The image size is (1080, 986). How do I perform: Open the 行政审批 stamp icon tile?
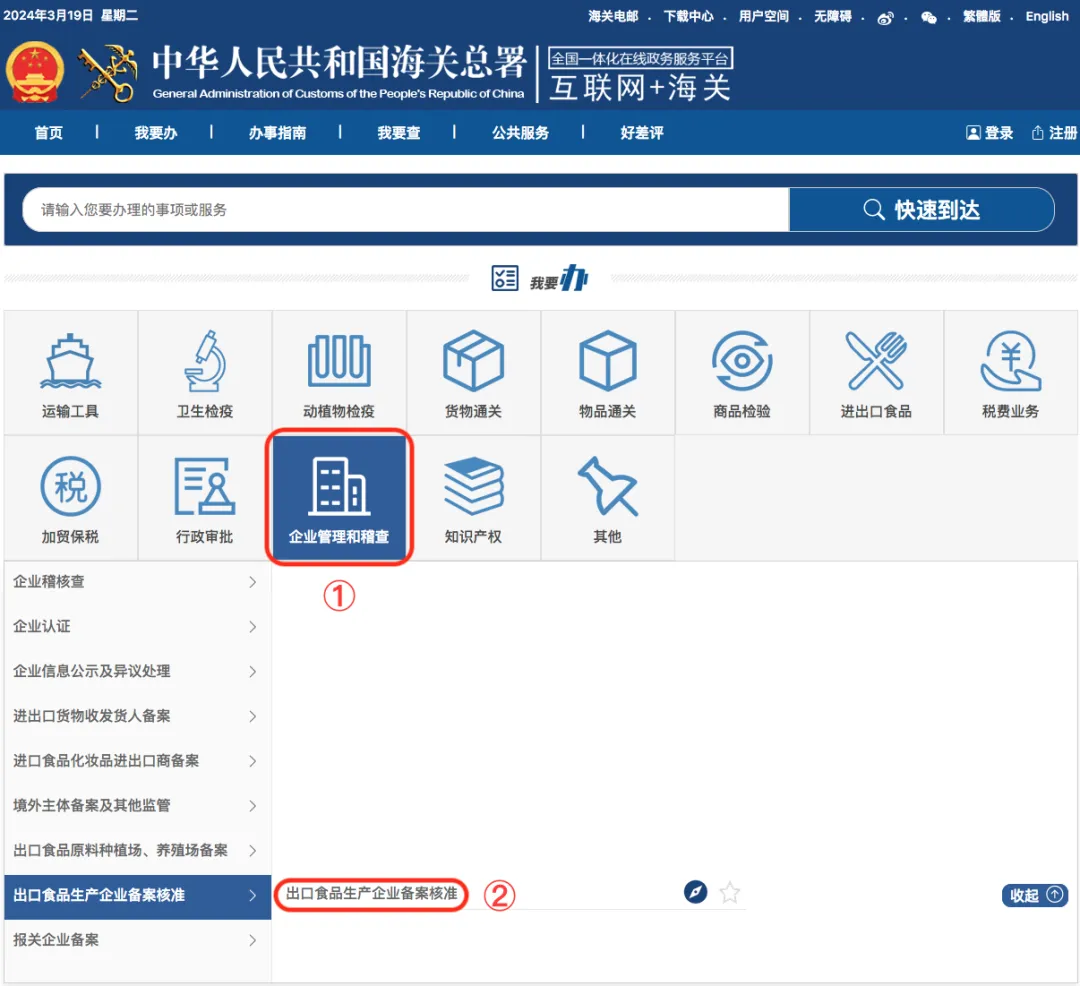(x=205, y=498)
